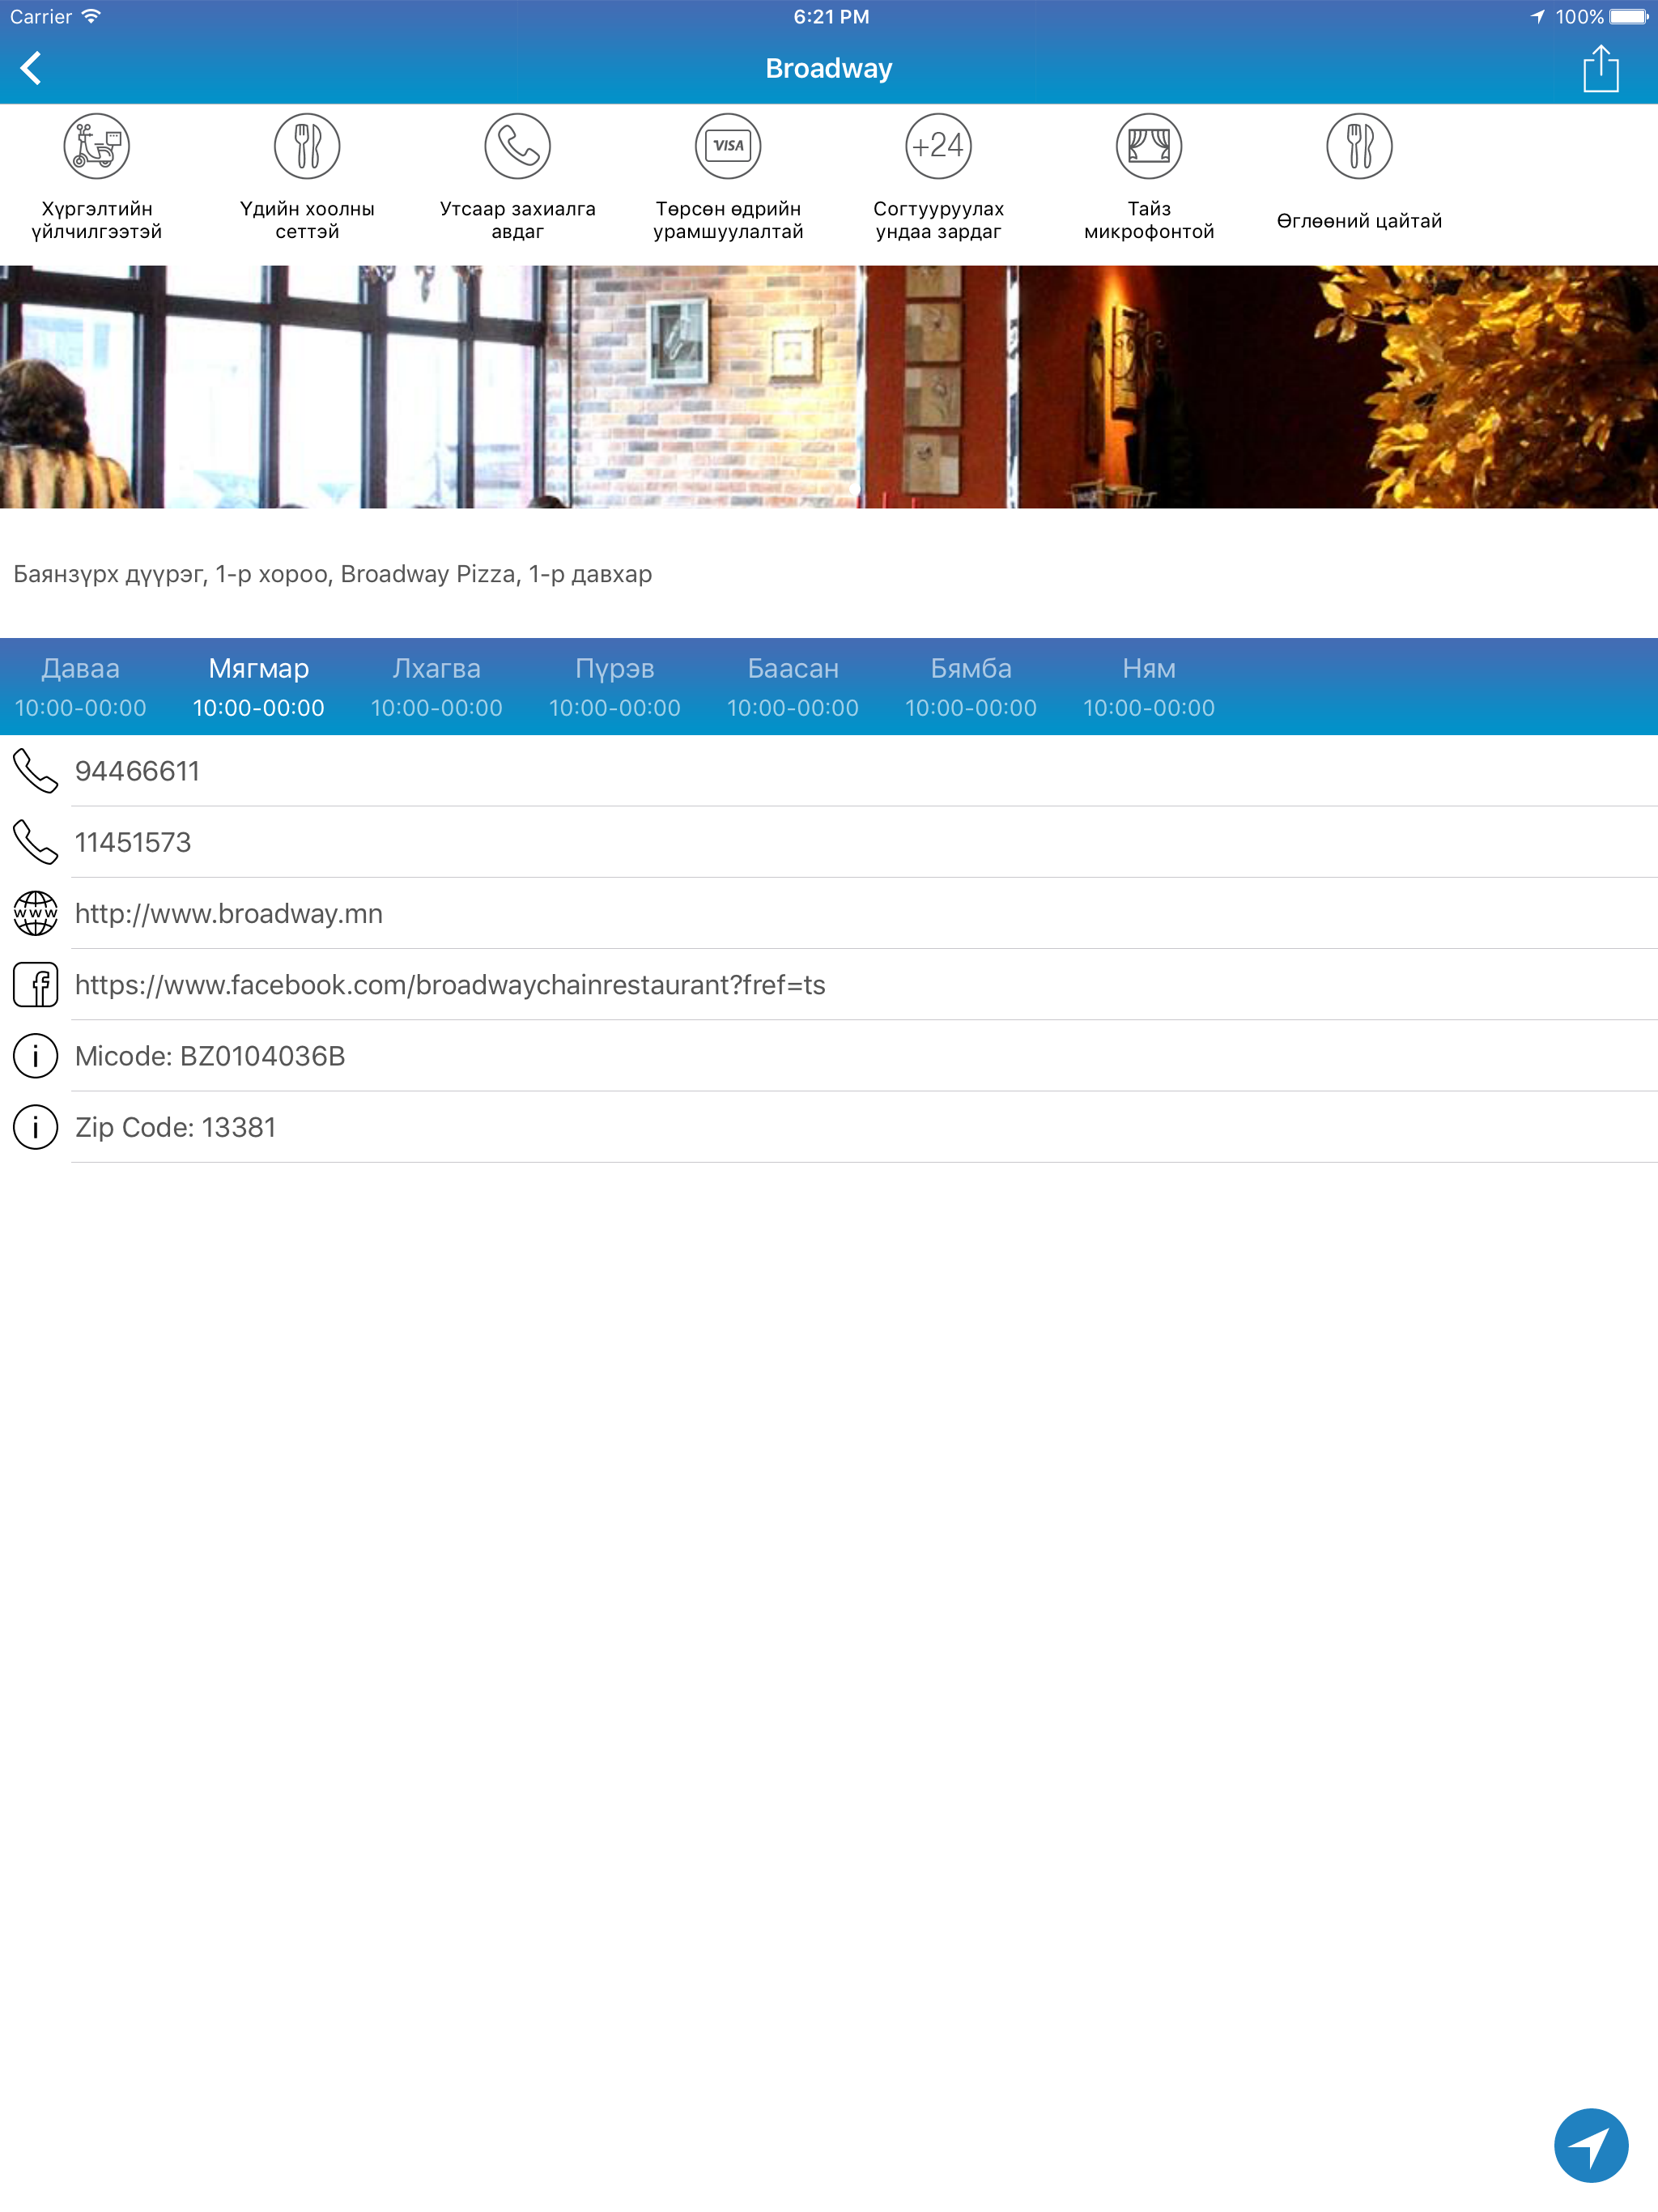Select the Ням day tab

1148,687
